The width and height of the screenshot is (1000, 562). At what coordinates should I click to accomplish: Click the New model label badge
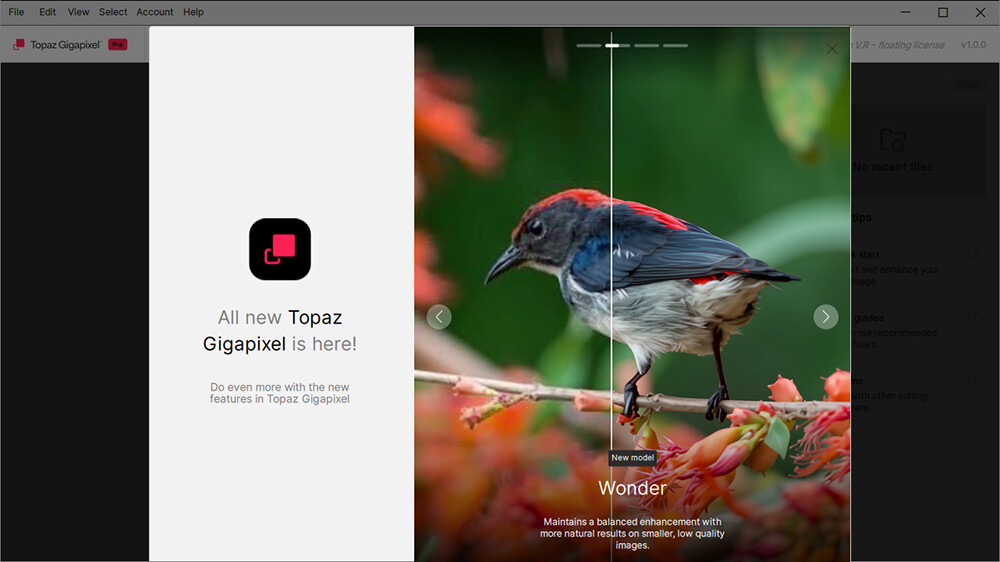[632, 458]
